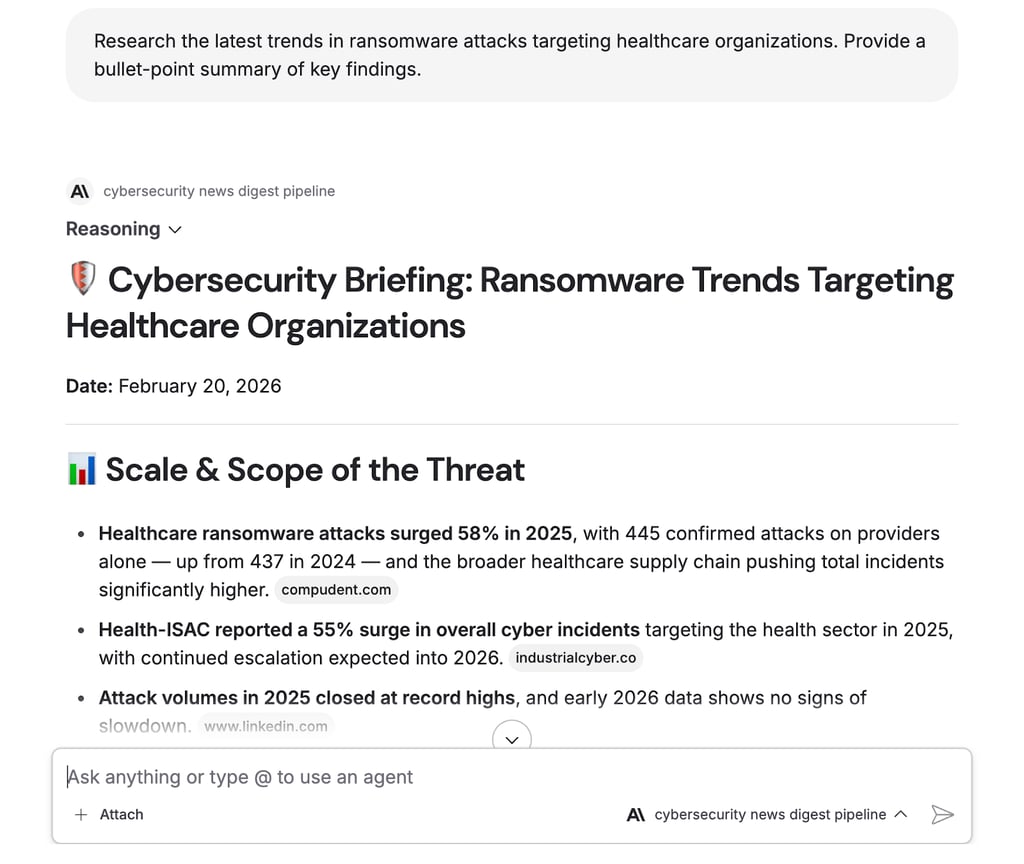The width and height of the screenshot is (1024, 864).
Task: Open the www.linkedin.com source citation
Action: pos(266,726)
